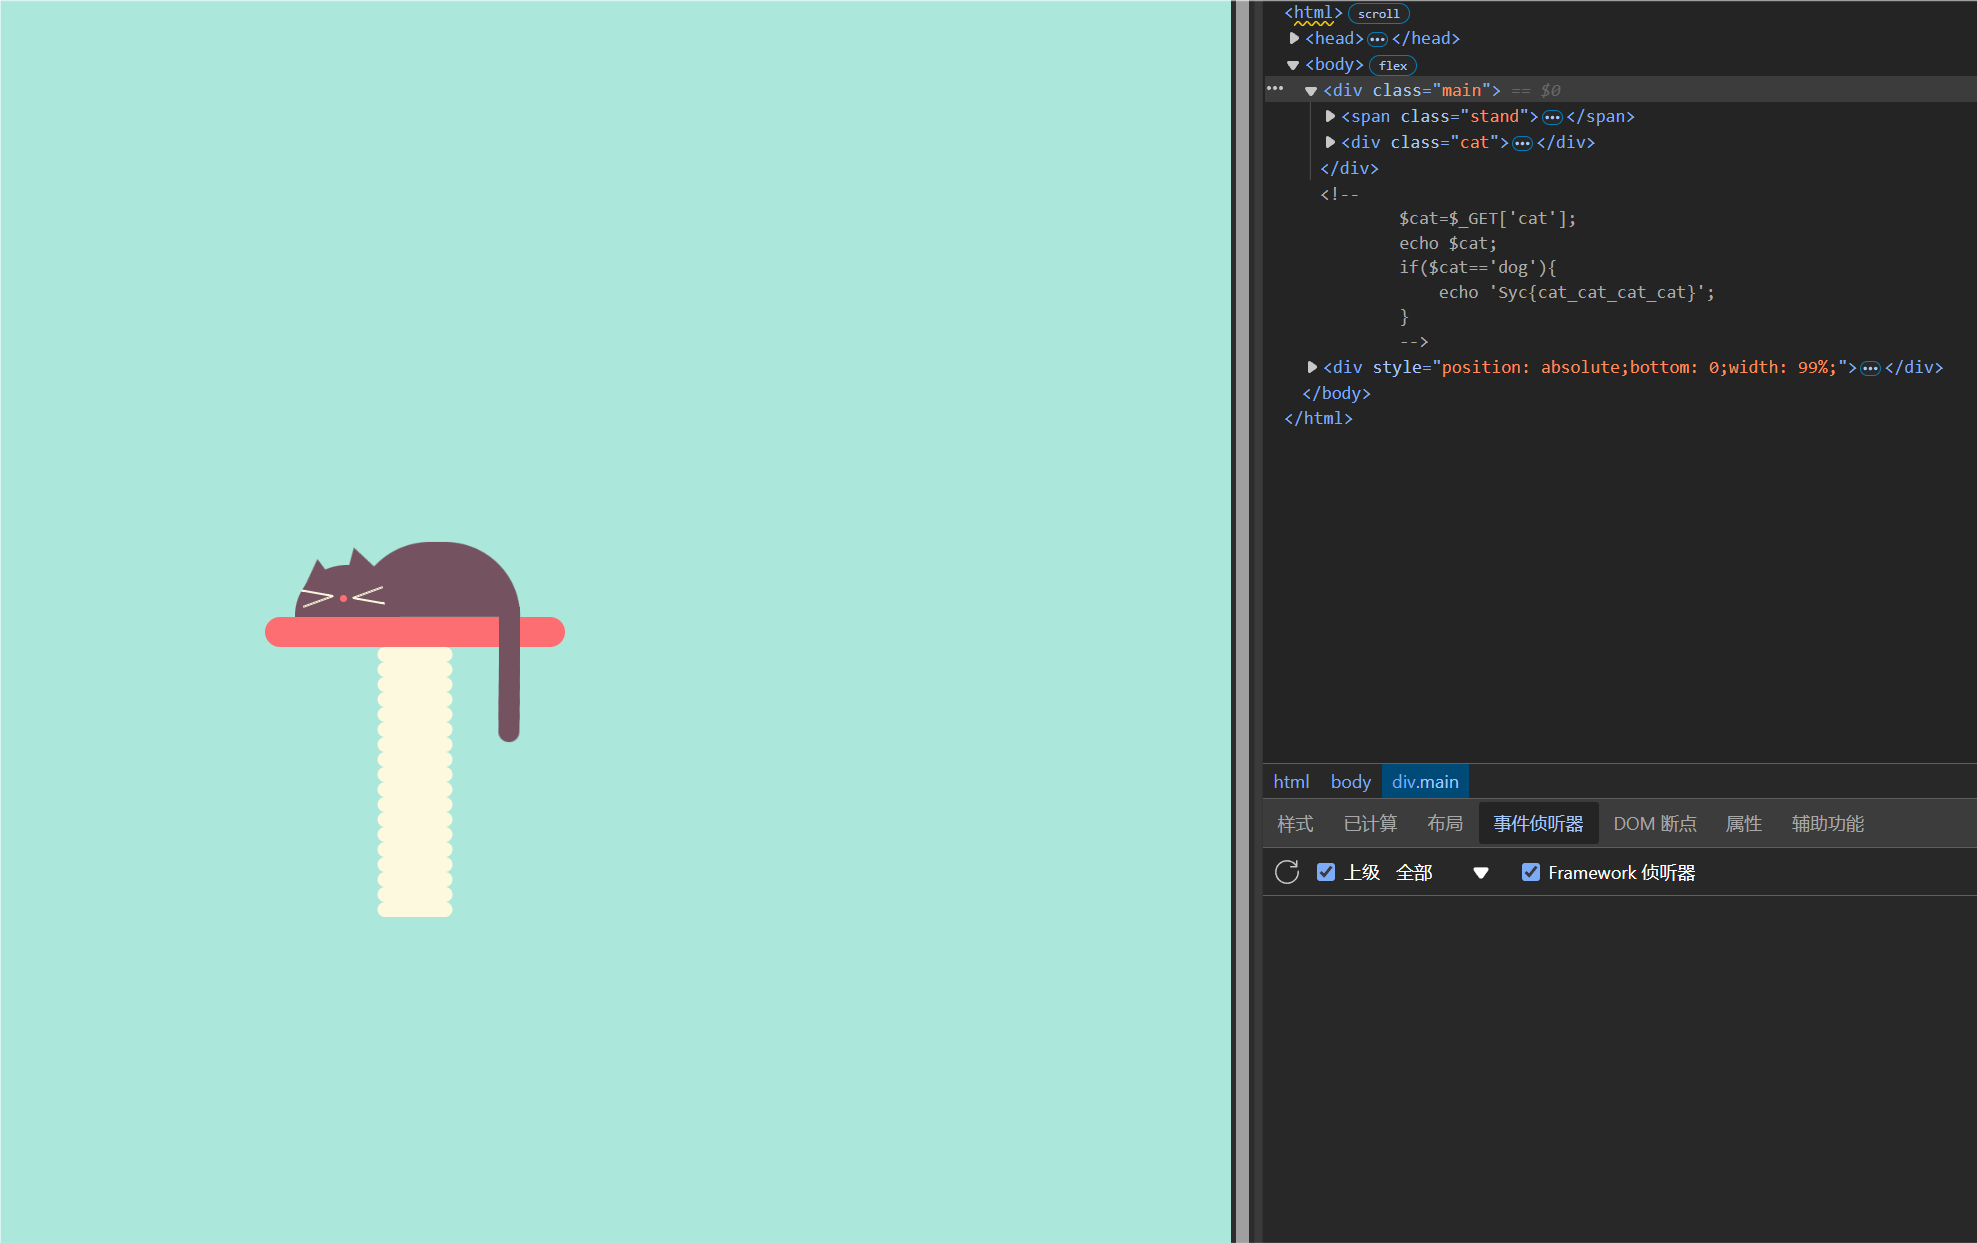The image size is (1977, 1243).
Task: Open the 属性 properties tab
Action: point(1744,823)
